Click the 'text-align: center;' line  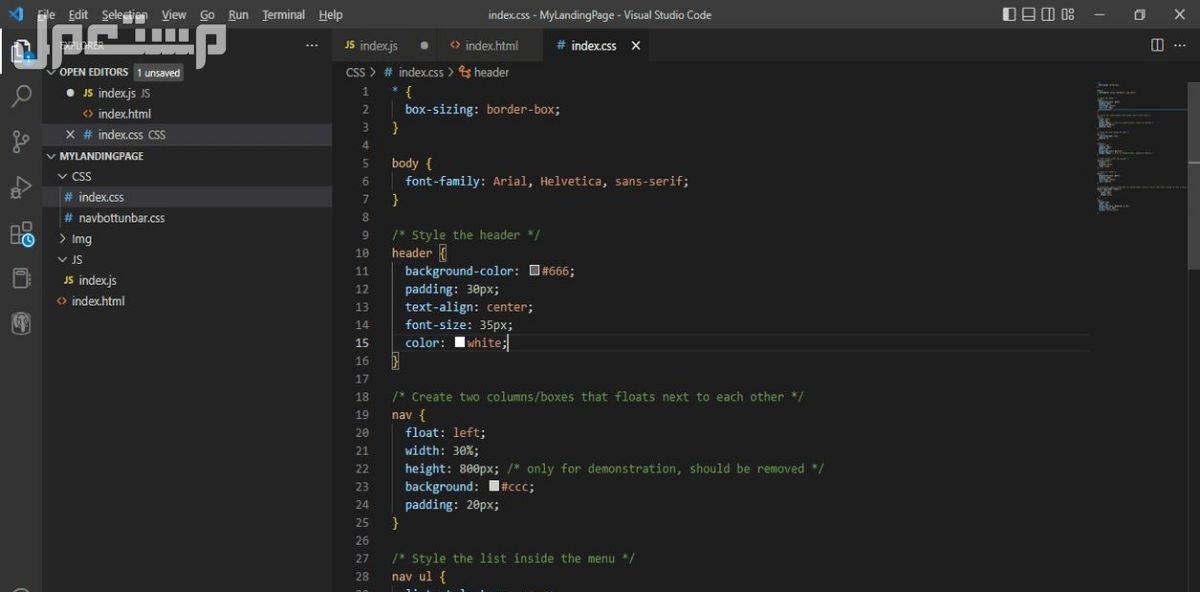point(469,307)
